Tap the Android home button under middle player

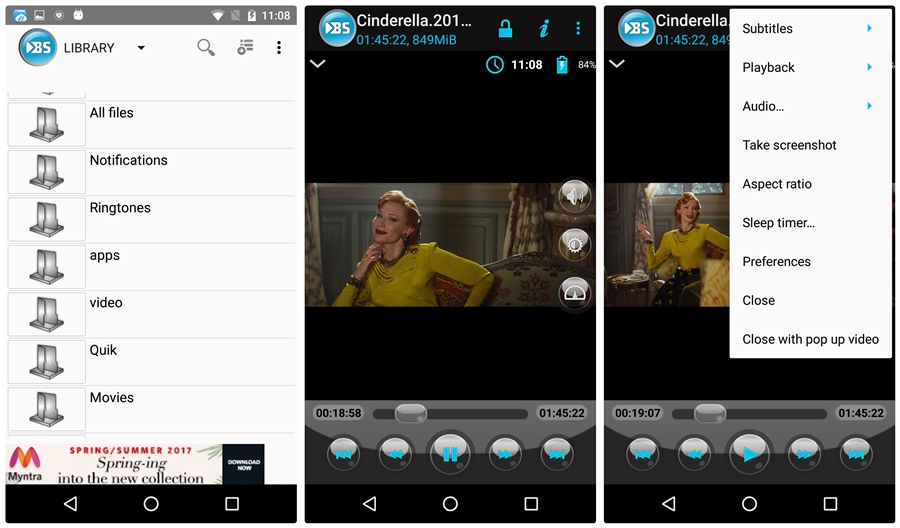[x=451, y=504]
